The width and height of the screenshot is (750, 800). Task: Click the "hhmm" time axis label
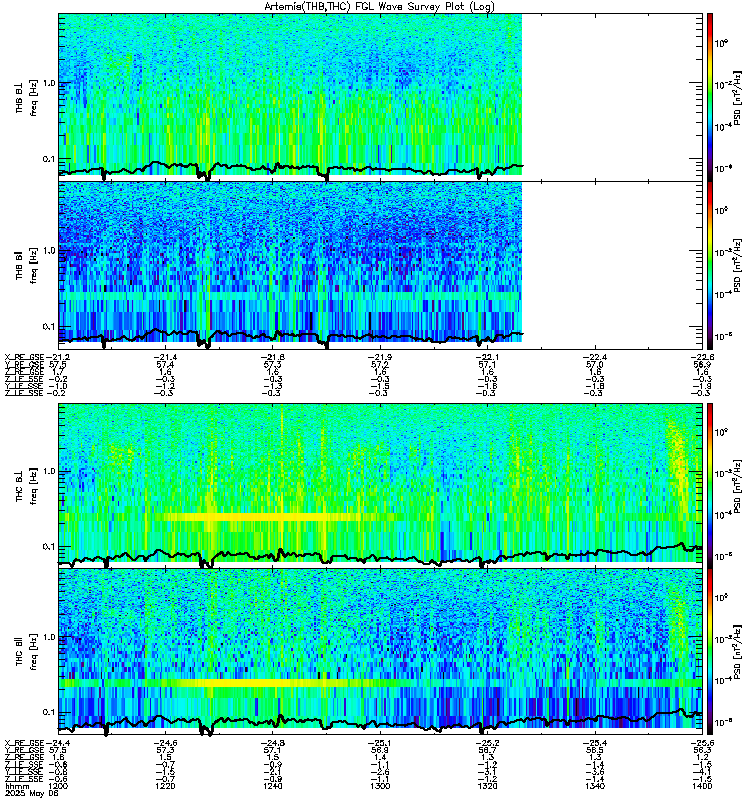(15, 786)
